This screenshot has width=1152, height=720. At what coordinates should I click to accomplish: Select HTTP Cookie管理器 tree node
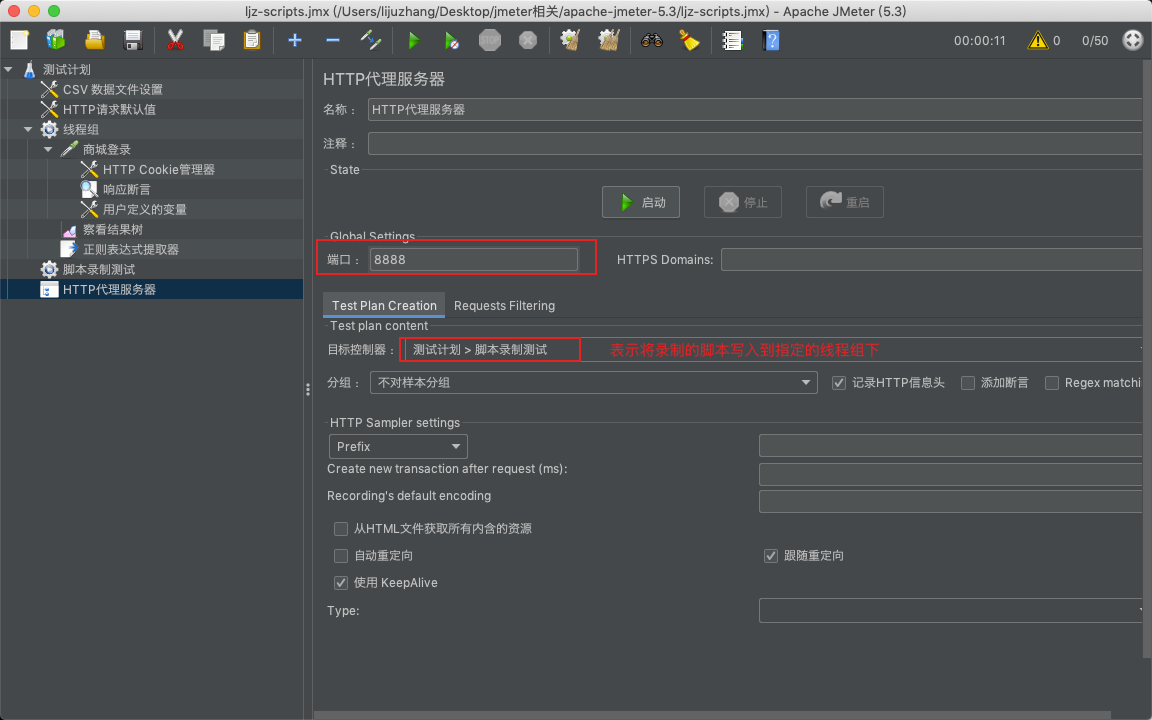pyautogui.click(x=159, y=169)
